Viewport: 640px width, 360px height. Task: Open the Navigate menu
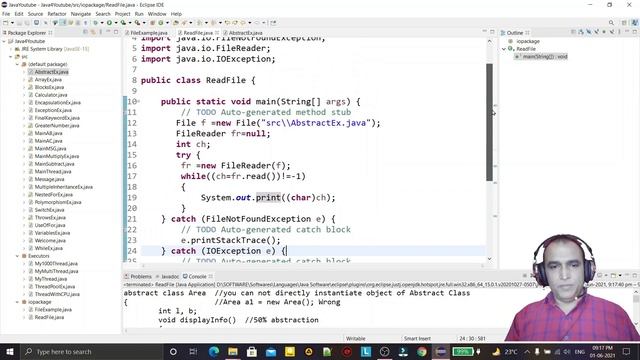pyautogui.click(x=81, y=14)
